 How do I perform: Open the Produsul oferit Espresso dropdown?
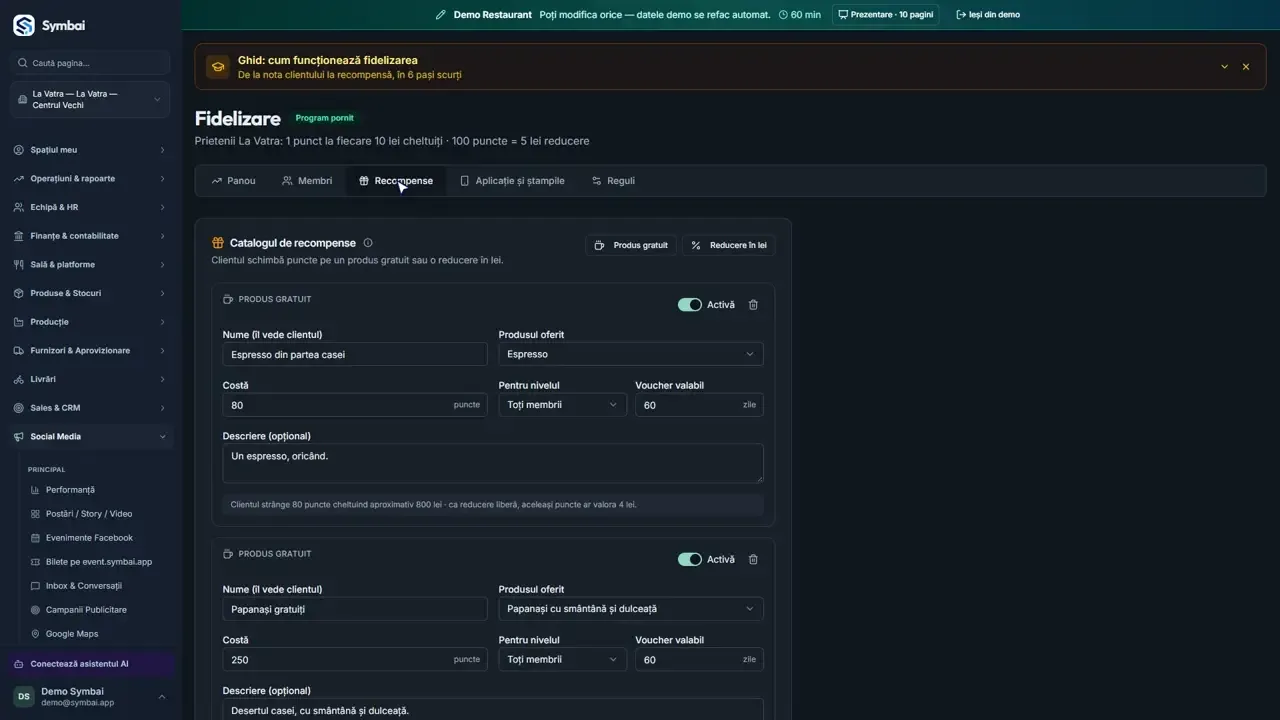[631, 354]
